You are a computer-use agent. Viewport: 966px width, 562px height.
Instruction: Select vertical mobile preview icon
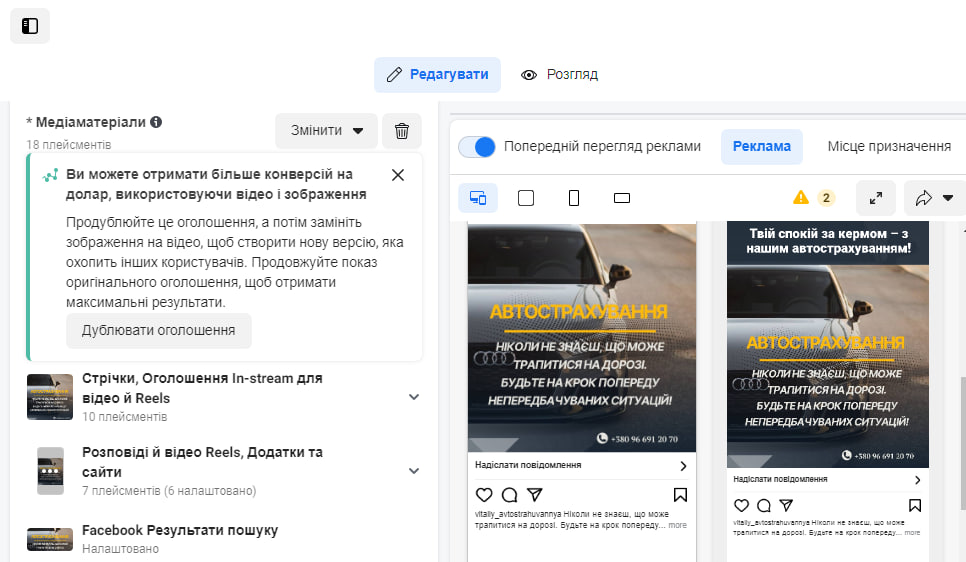coord(574,198)
